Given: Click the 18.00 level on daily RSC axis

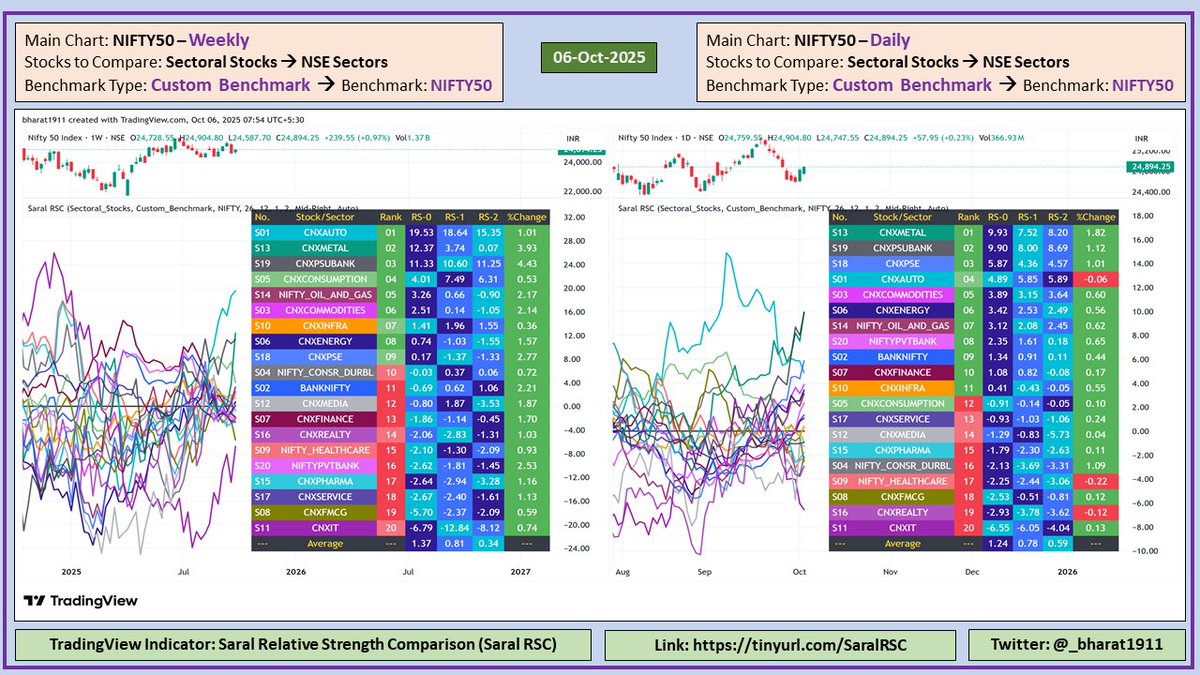Looking at the screenshot, I should tap(1144, 217).
